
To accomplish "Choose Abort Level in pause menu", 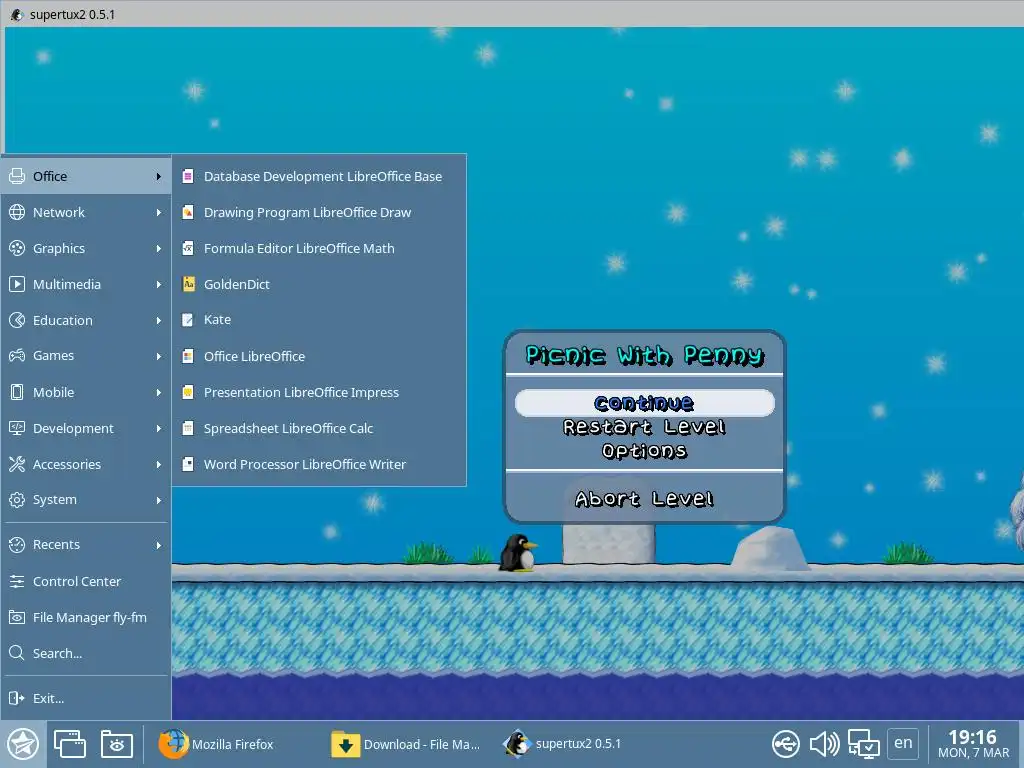I will (x=645, y=499).
